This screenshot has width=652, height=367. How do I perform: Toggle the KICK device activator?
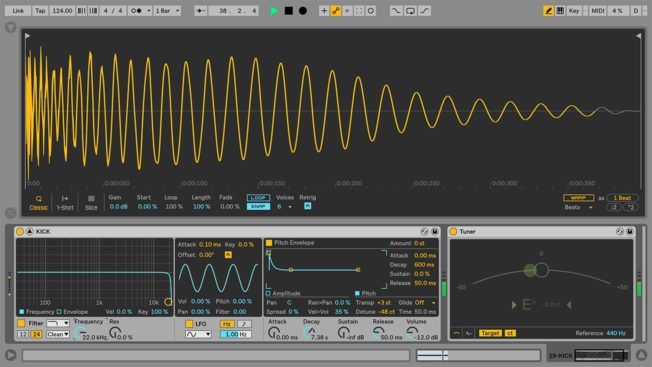point(20,232)
